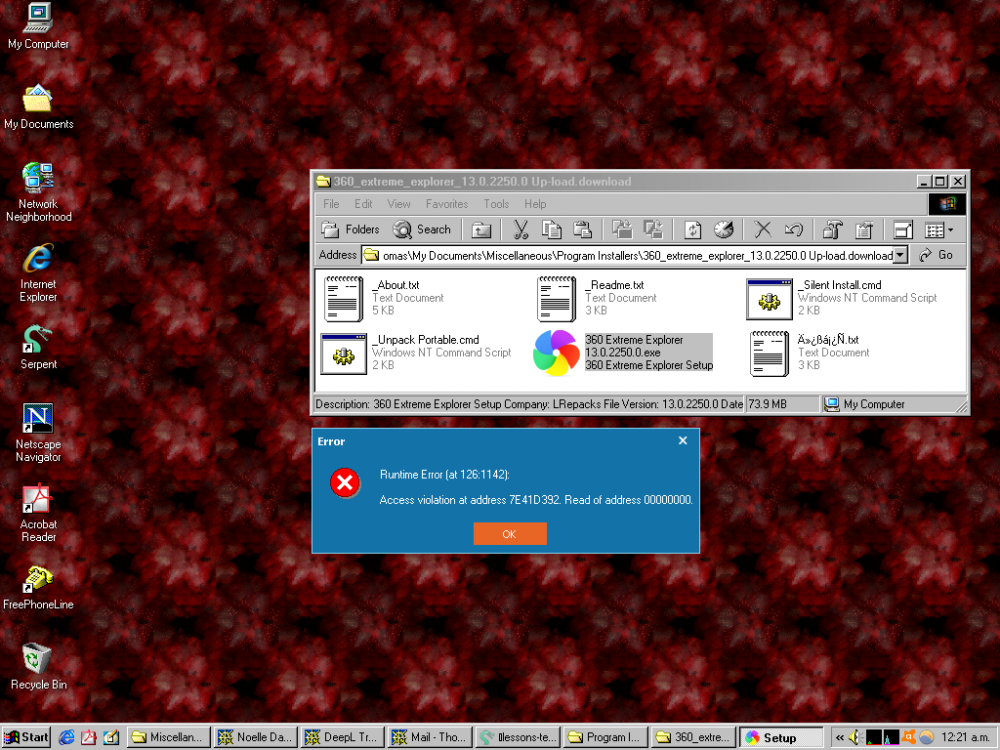The width and height of the screenshot is (1000, 750).
Task: Click the Go button beside address bar
Action: click(x=937, y=255)
